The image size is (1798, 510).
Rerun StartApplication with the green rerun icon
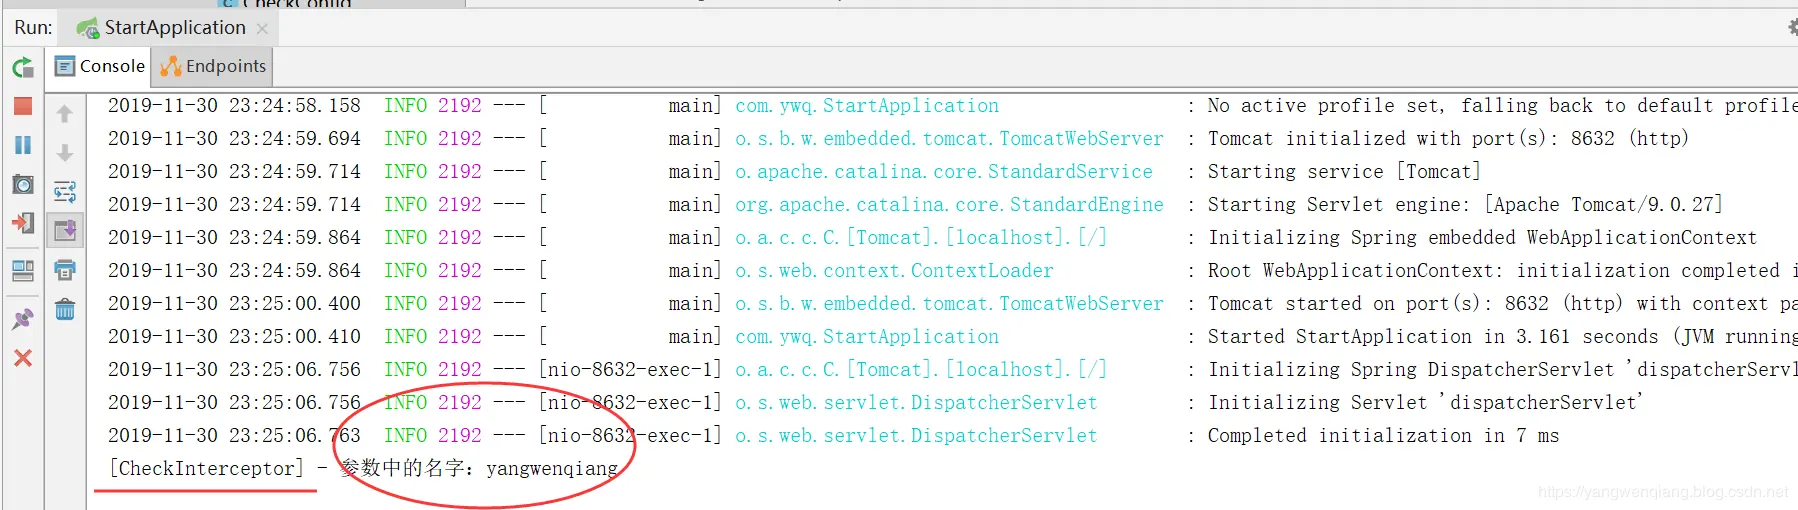pos(23,67)
